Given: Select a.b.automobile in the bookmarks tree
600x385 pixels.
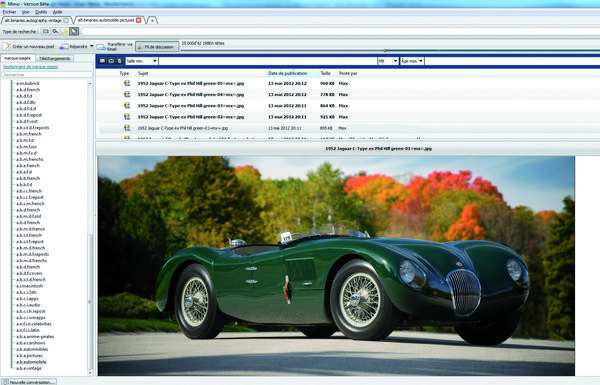Looking at the screenshot, I should tap(31, 362).
